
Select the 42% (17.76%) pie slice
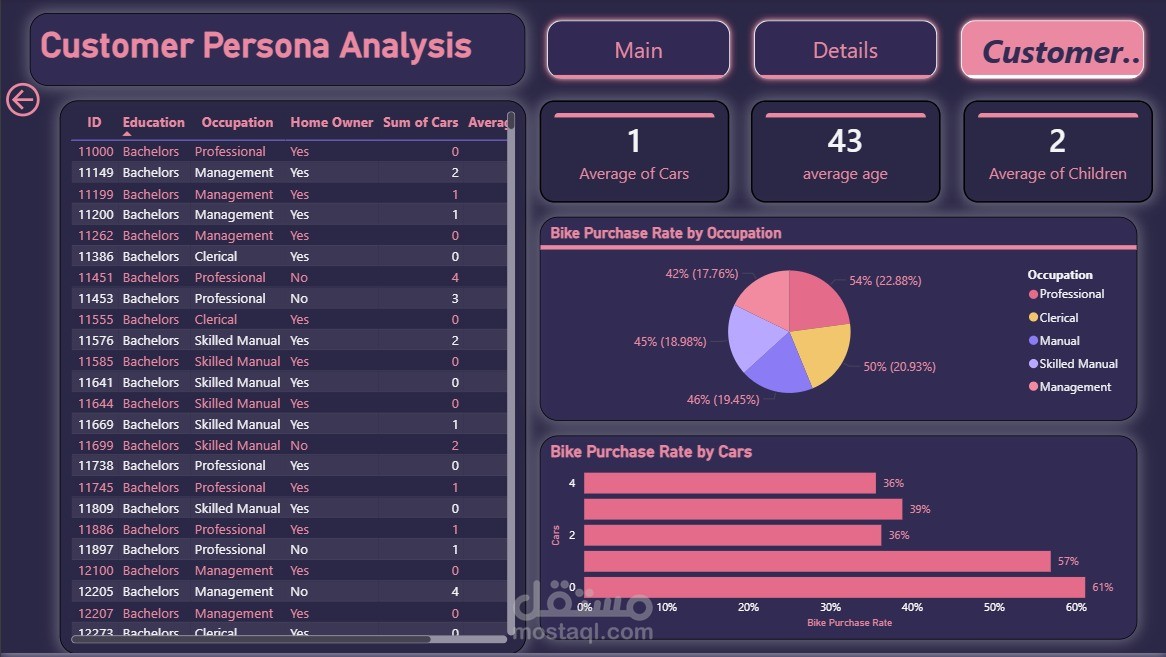click(x=767, y=297)
